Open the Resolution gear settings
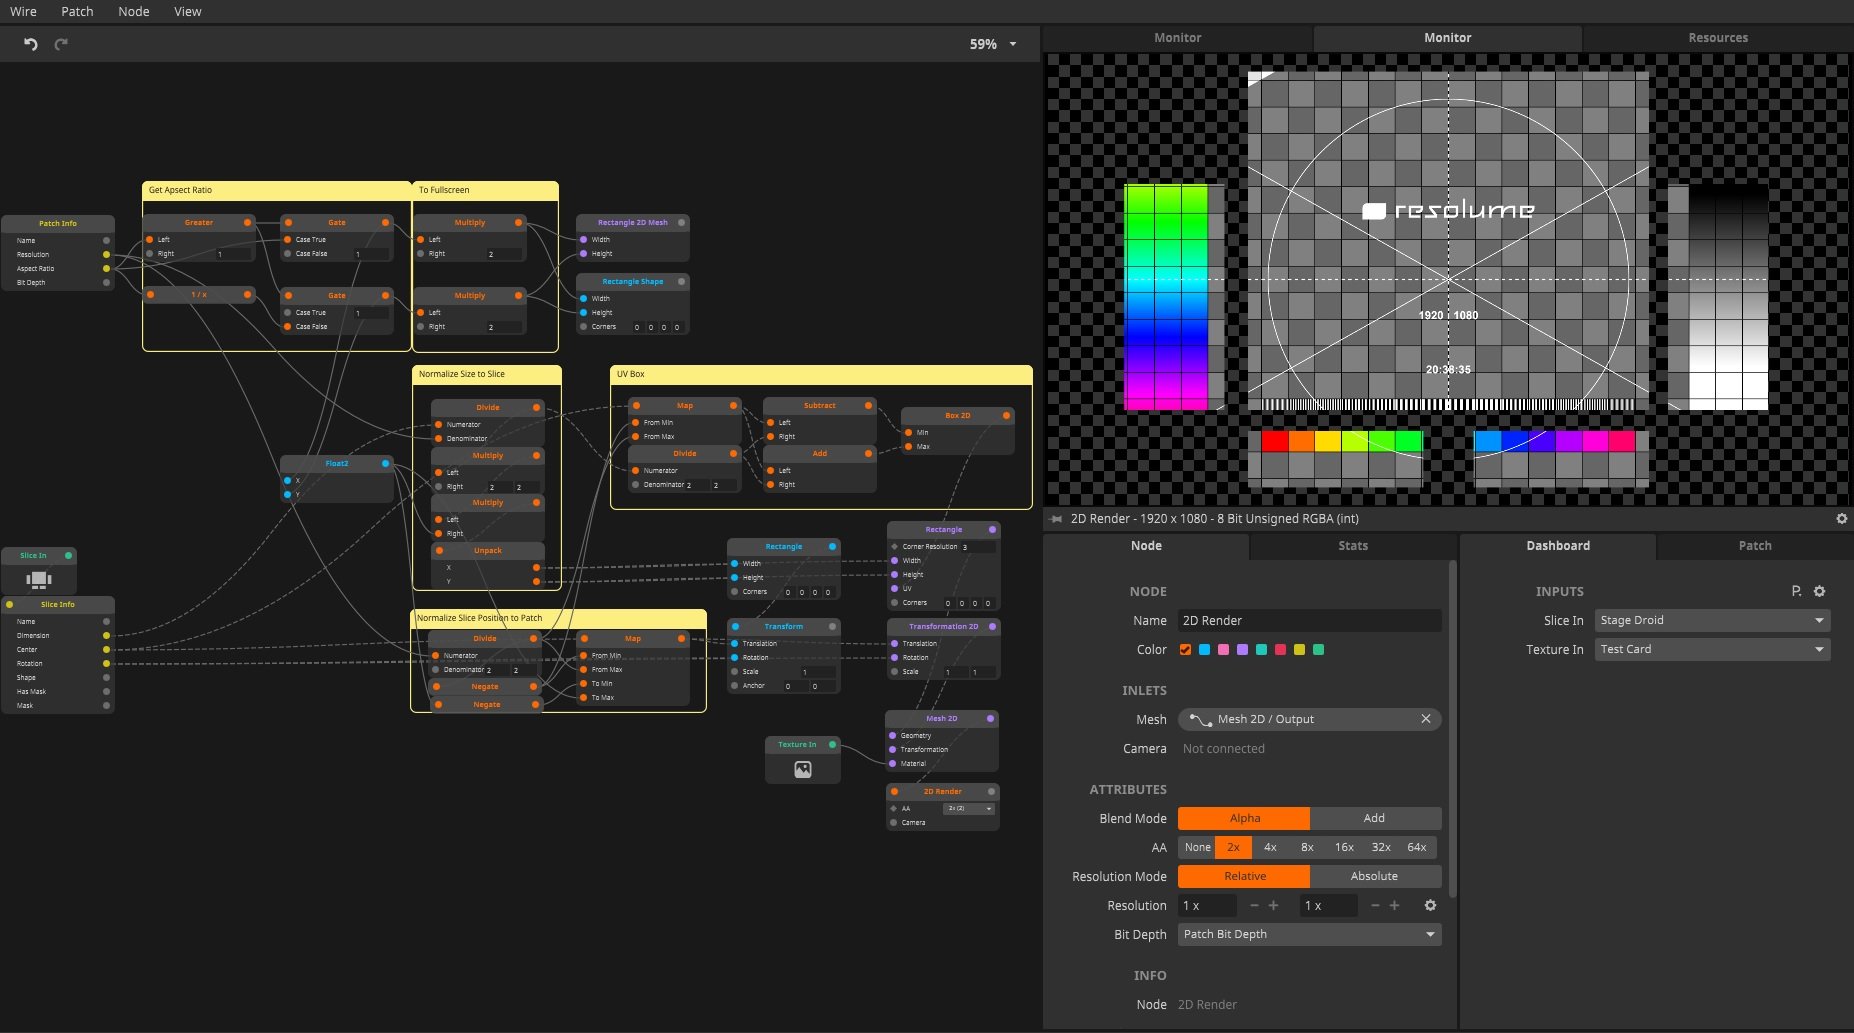The height and width of the screenshot is (1033, 1854). tap(1430, 905)
